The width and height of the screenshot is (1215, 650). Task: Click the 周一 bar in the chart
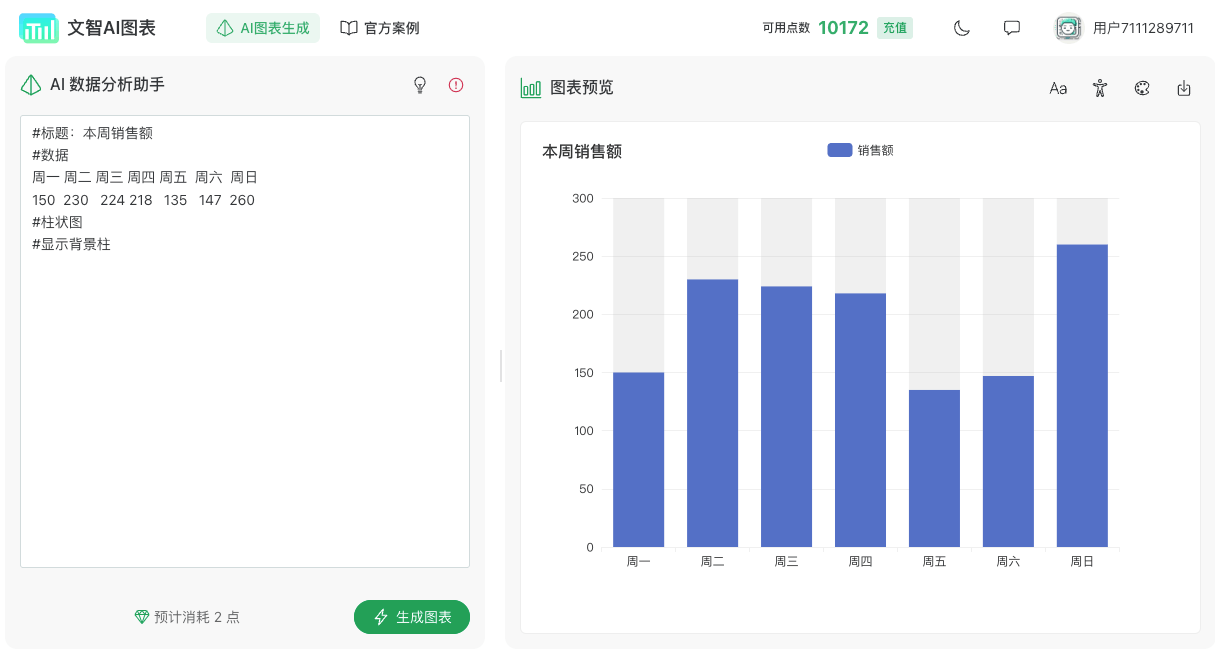[x=638, y=460]
